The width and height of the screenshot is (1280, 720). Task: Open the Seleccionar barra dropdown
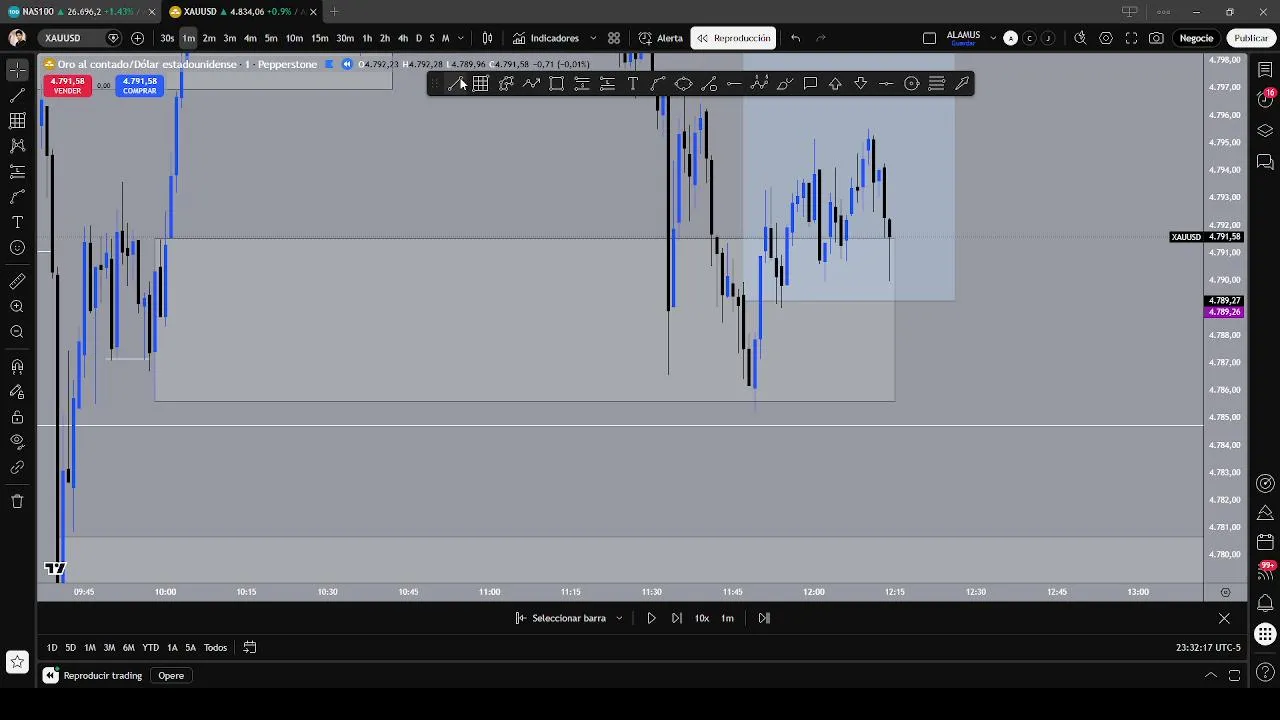point(568,618)
